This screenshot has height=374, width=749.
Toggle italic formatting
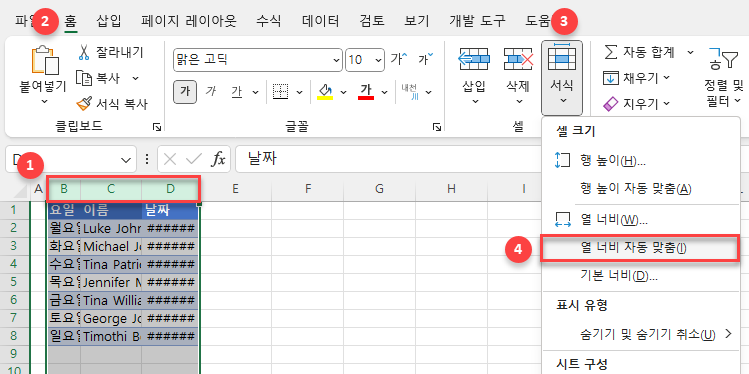coord(211,92)
